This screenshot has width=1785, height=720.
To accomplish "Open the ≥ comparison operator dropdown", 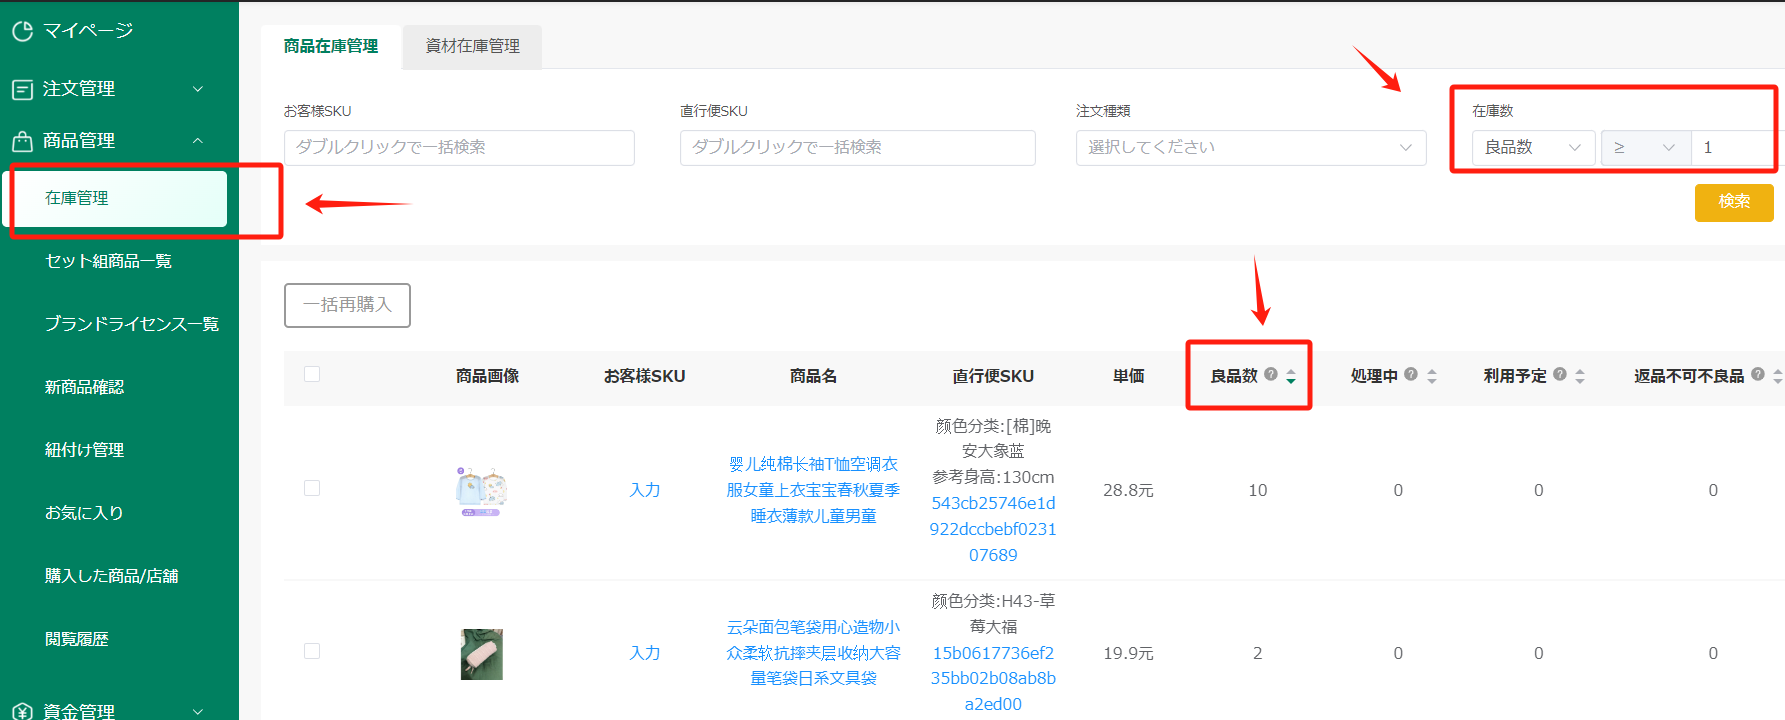I will point(1644,148).
